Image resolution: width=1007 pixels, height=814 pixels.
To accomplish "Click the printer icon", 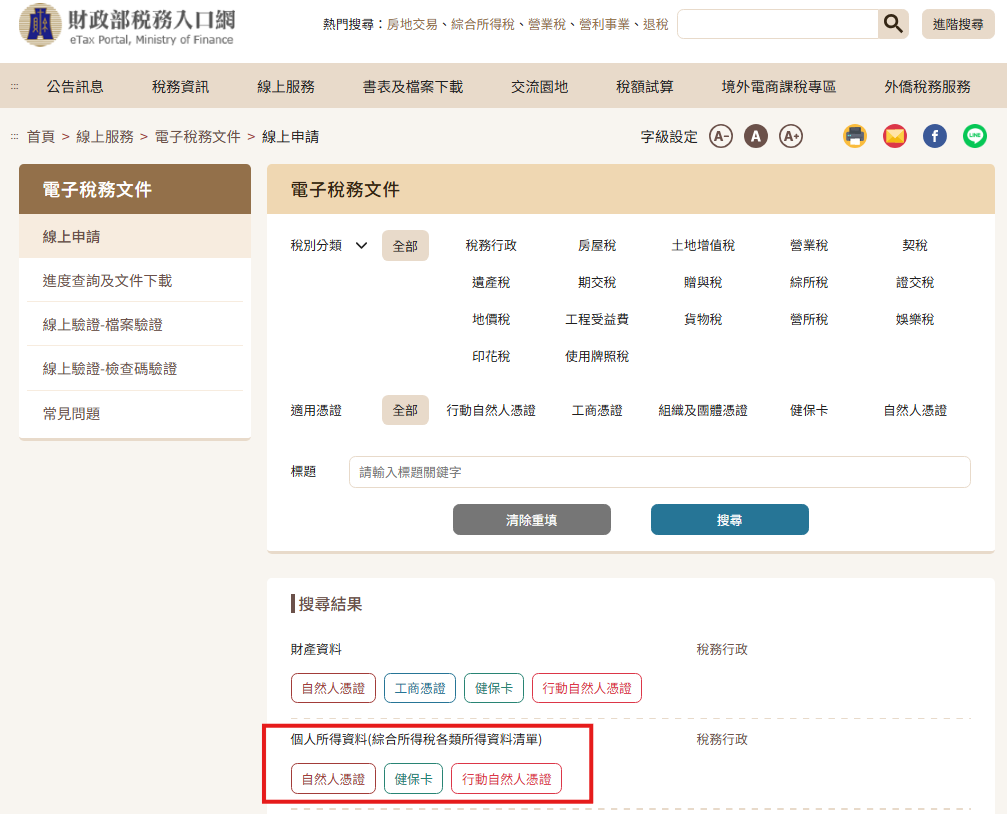I will (855, 136).
